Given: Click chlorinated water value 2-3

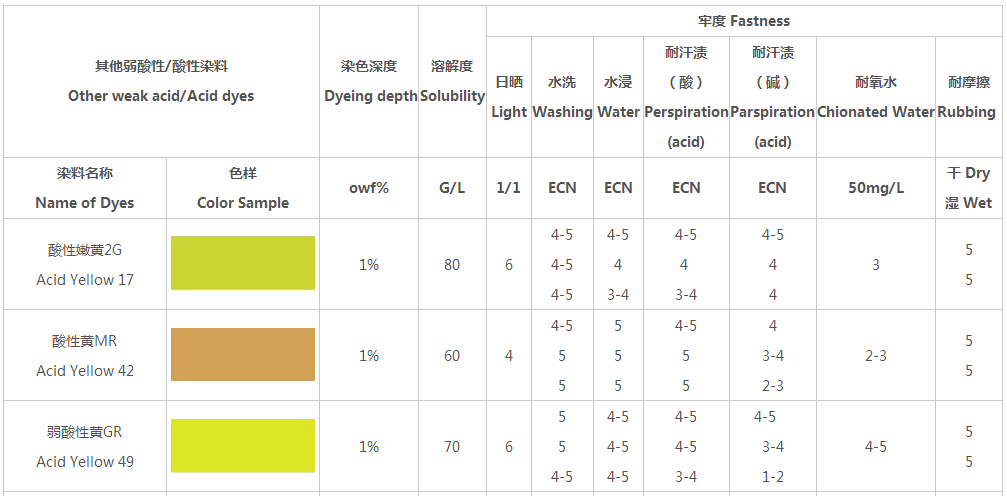Looking at the screenshot, I should pos(875,356).
